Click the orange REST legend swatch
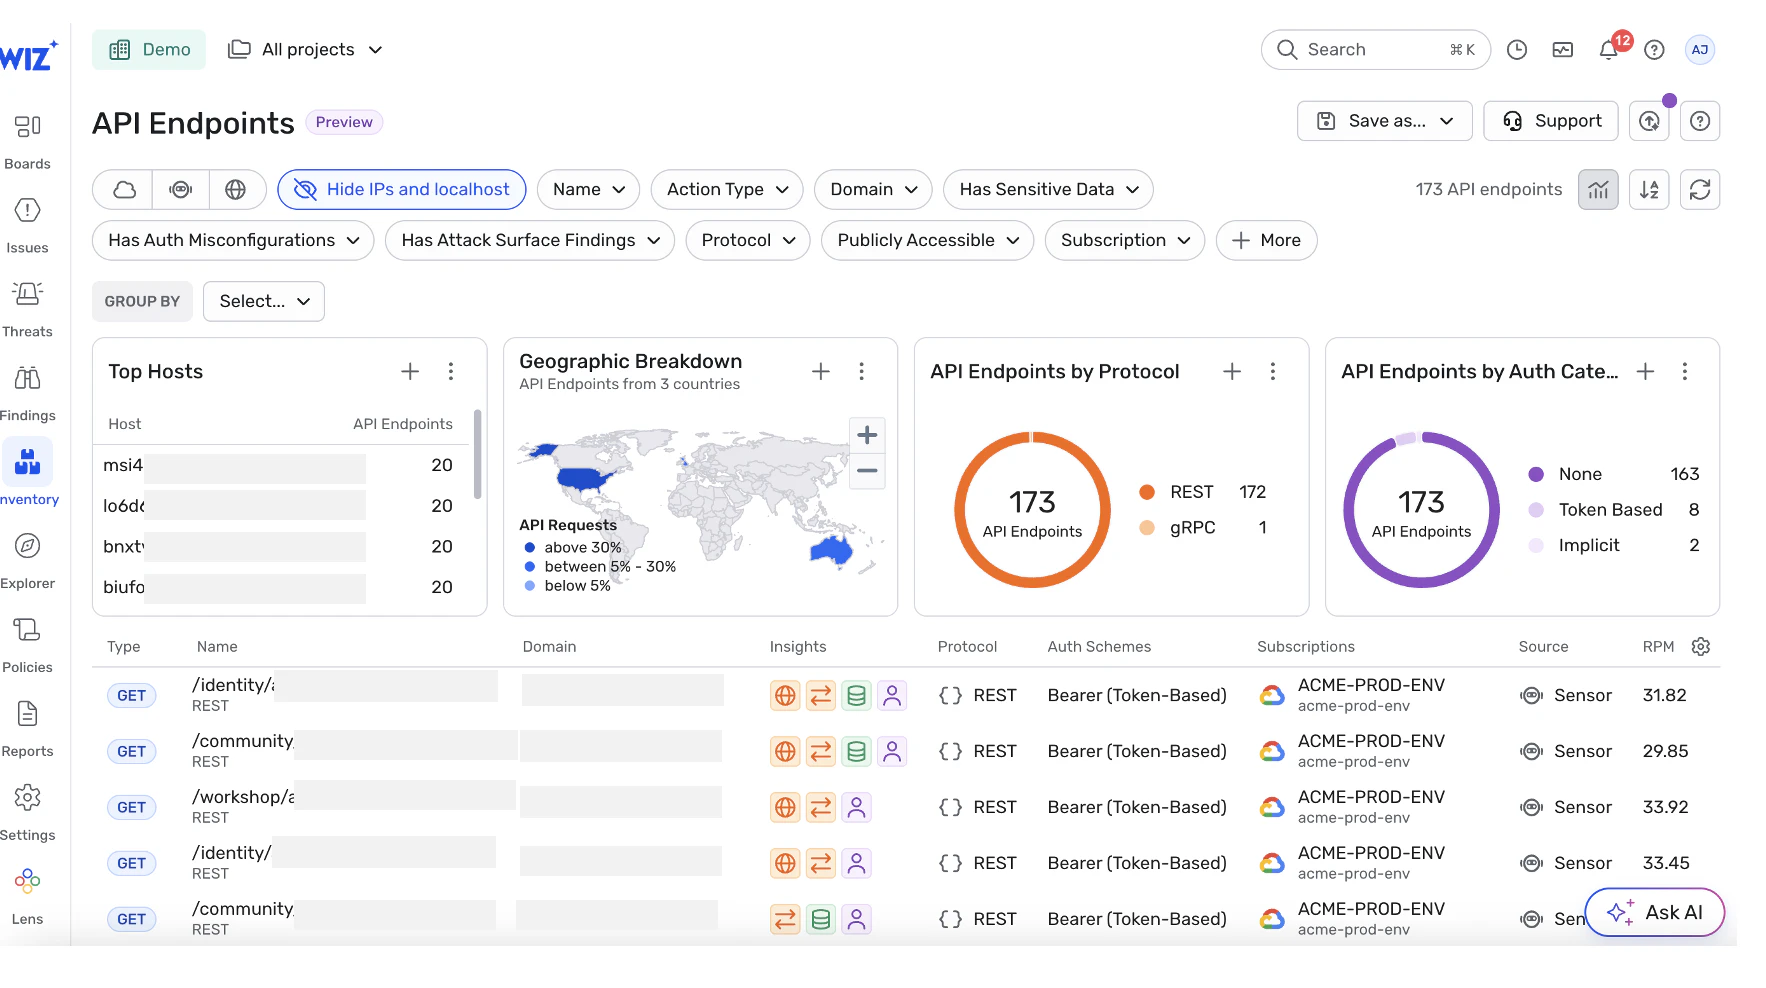1766x988 pixels. coord(1147,492)
